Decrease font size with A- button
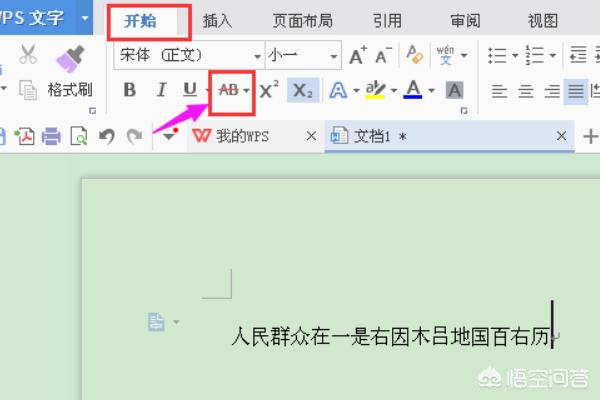The width and height of the screenshot is (600, 400). click(383, 56)
